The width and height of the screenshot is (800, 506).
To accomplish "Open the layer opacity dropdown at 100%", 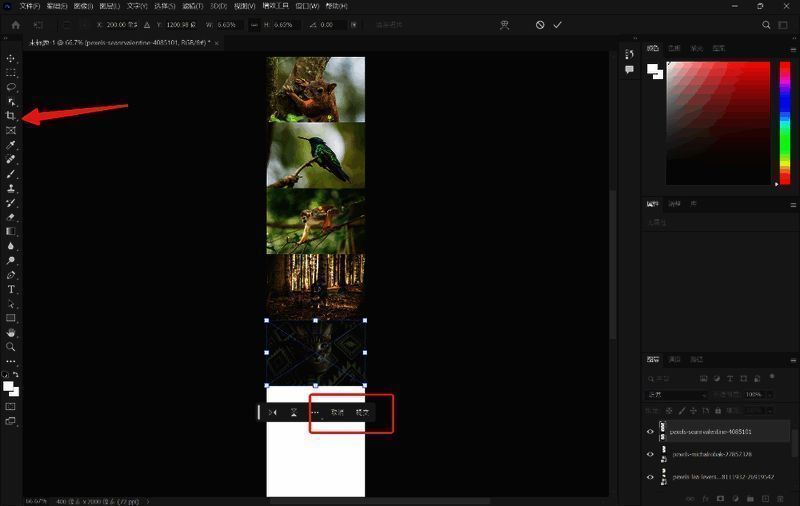I will point(771,395).
